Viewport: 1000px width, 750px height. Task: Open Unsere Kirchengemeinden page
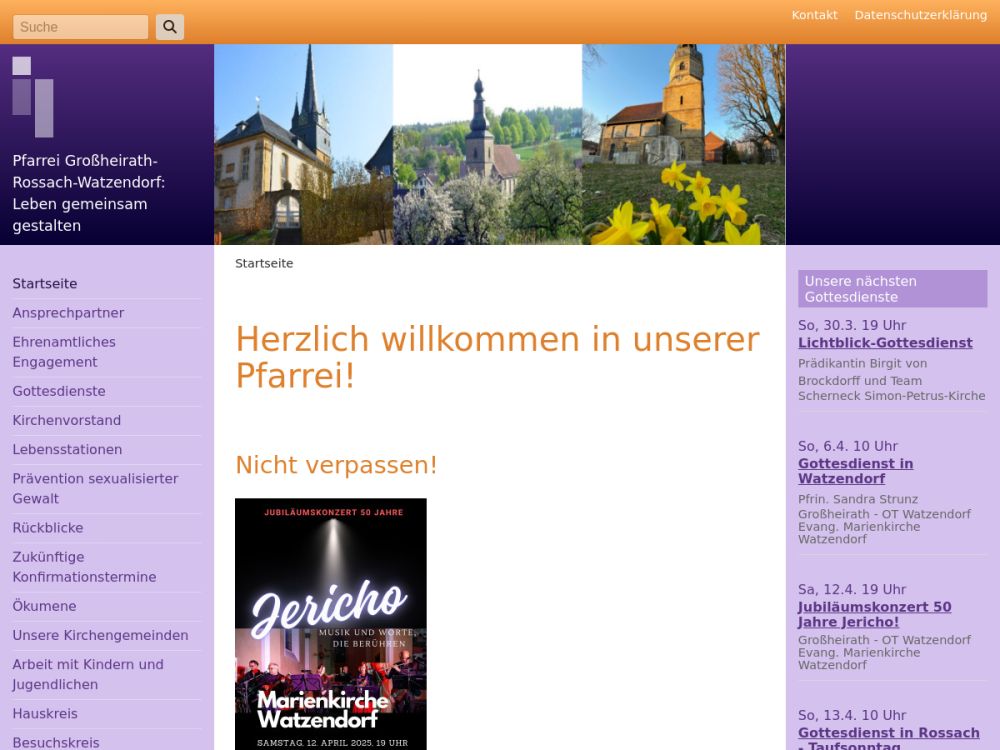[100, 635]
